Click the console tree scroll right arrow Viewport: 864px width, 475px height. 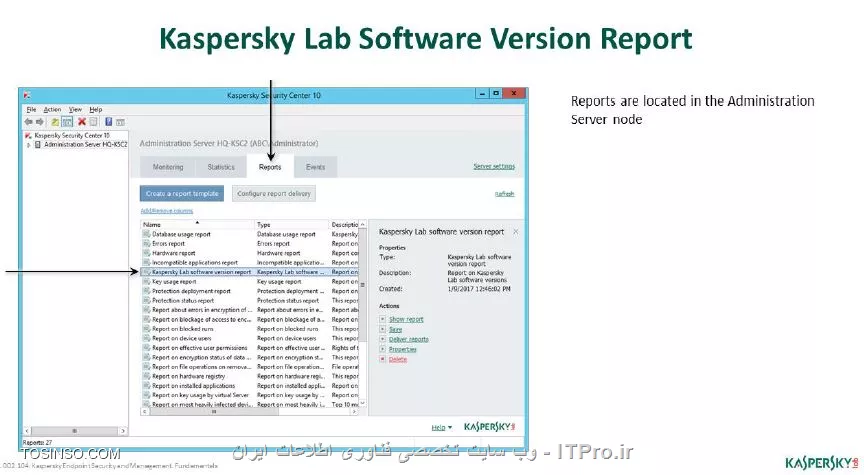pyautogui.click(x=123, y=431)
